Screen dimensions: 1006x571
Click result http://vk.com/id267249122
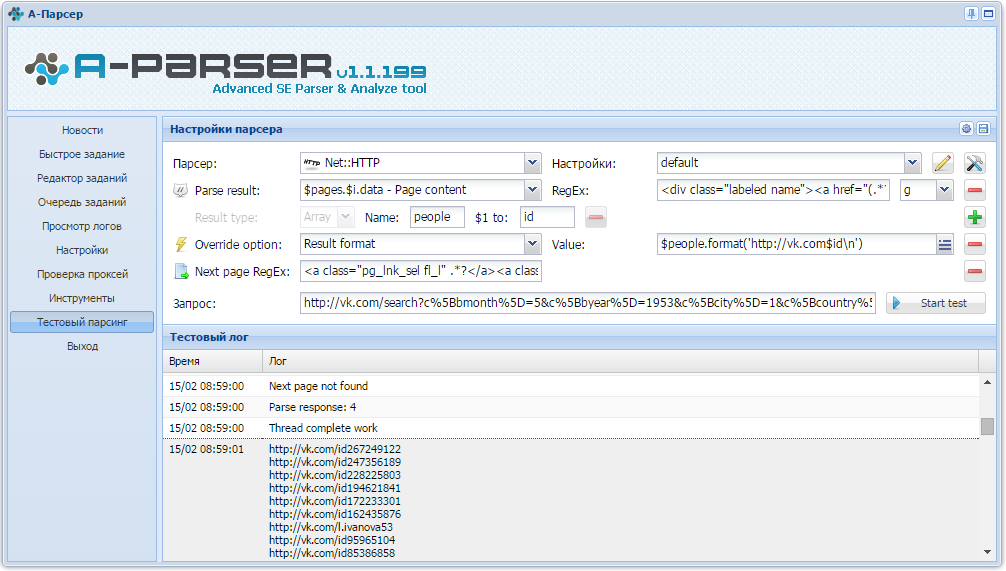point(335,449)
